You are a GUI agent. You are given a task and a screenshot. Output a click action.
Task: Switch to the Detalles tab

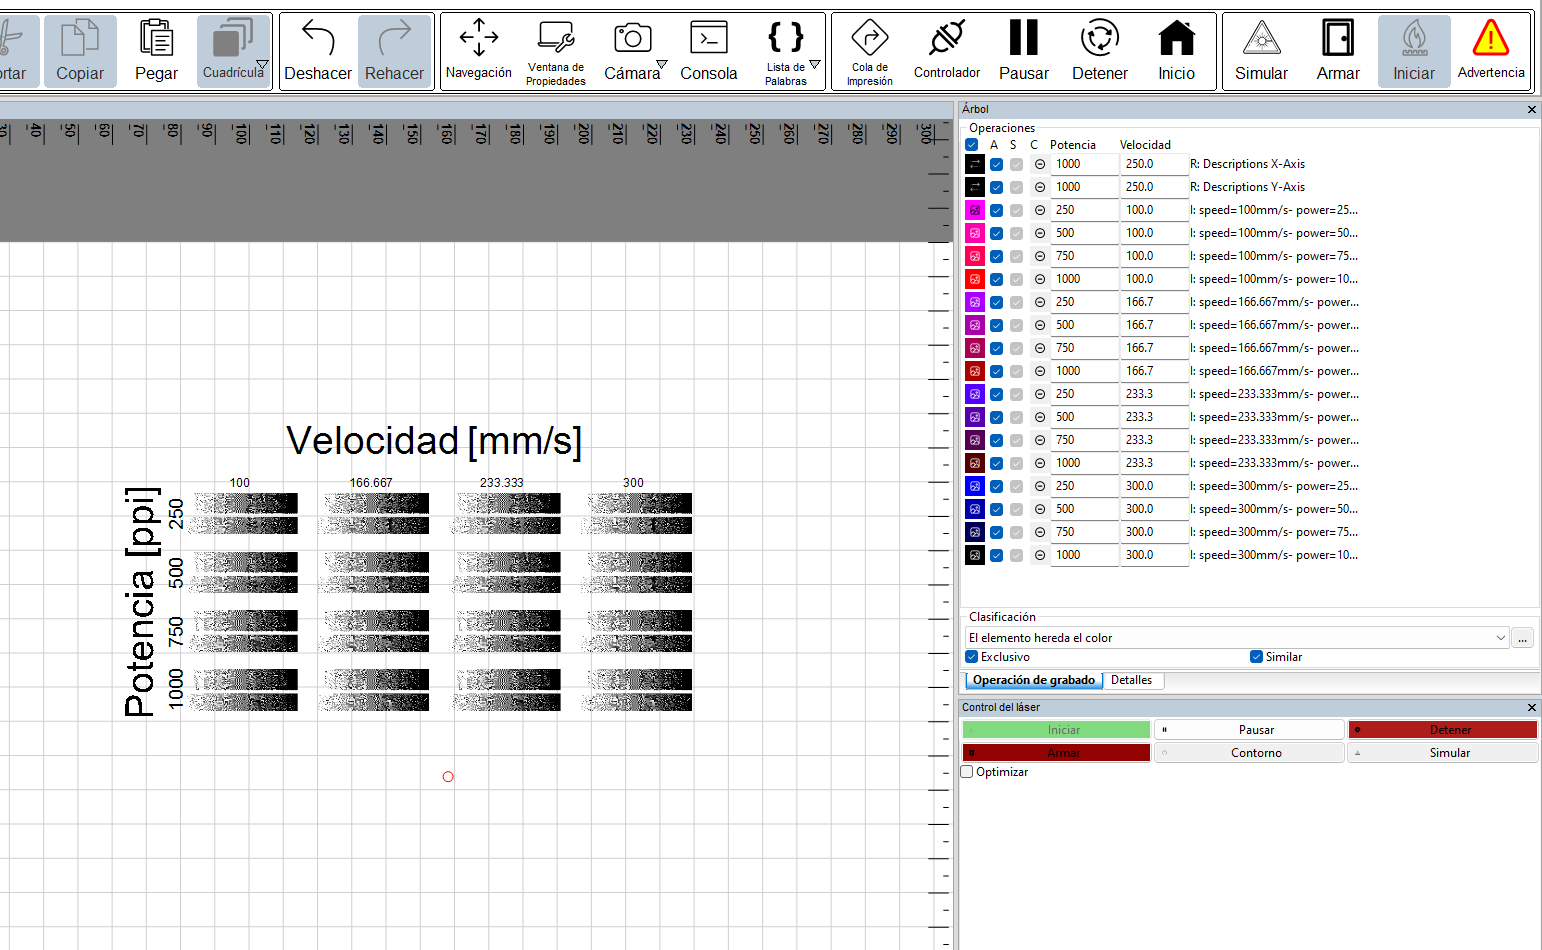point(1131,680)
